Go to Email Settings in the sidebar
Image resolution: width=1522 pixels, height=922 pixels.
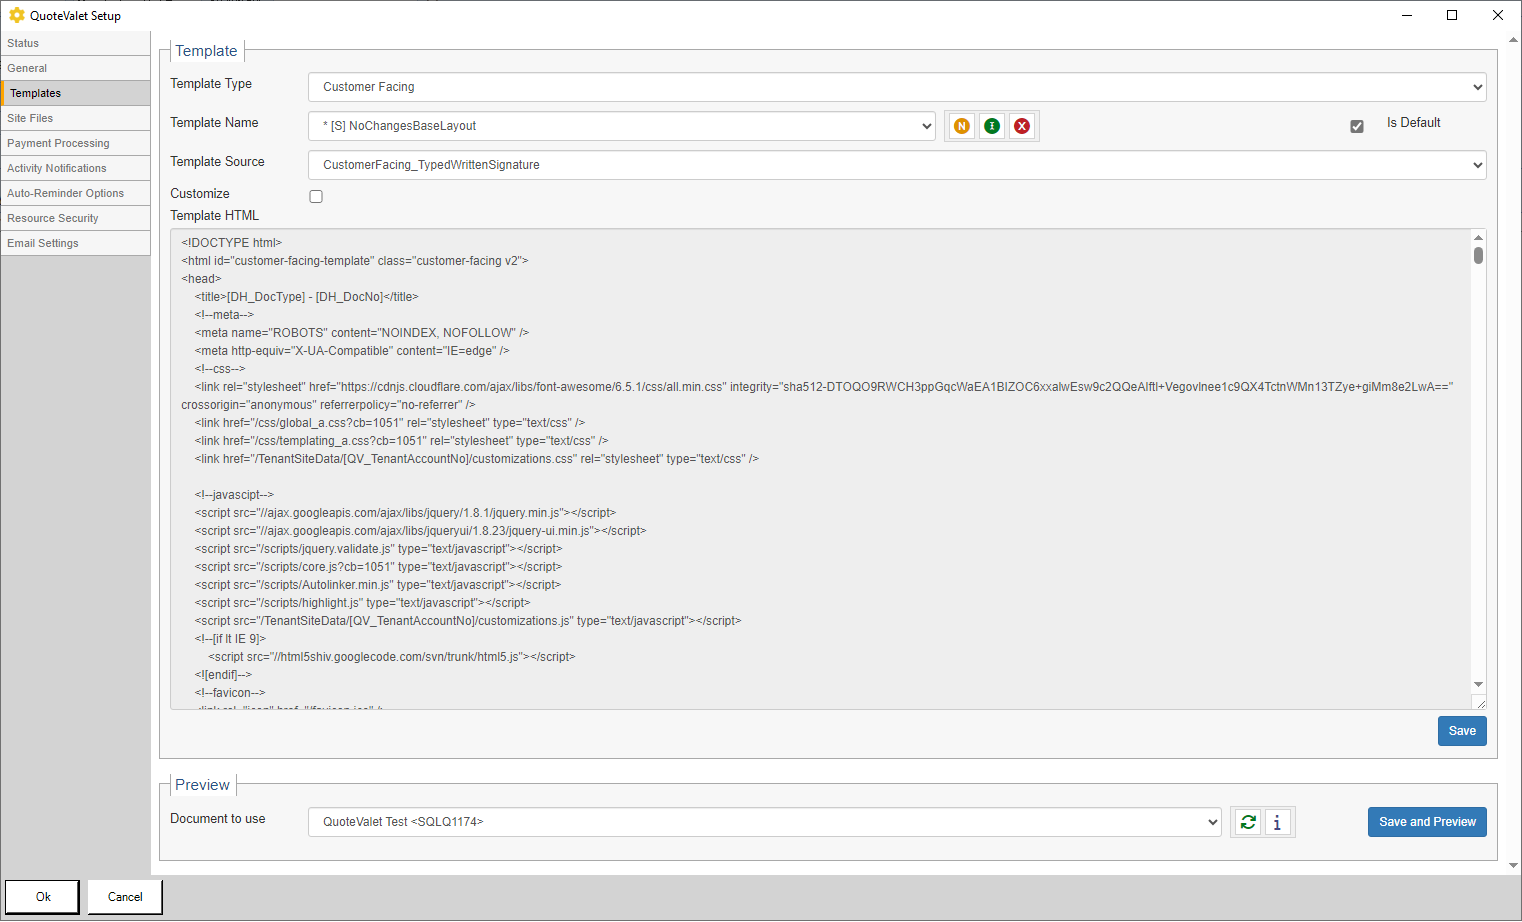point(43,243)
